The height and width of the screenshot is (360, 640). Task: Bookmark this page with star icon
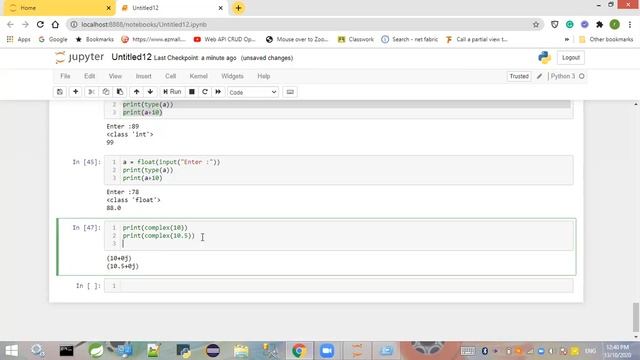click(x=536, y=24)
